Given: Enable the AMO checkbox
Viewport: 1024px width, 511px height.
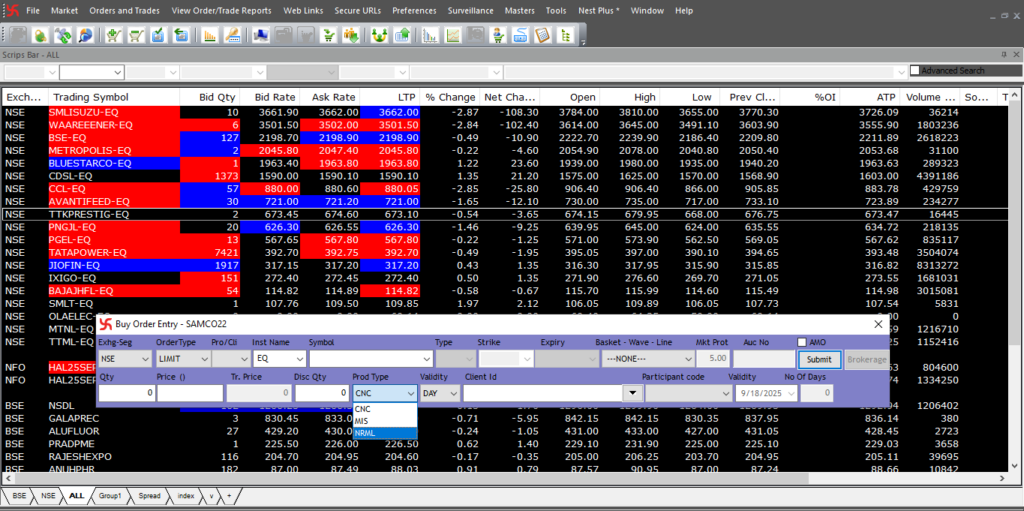Looking at the screenshot, I should click(x=802, y=342).
